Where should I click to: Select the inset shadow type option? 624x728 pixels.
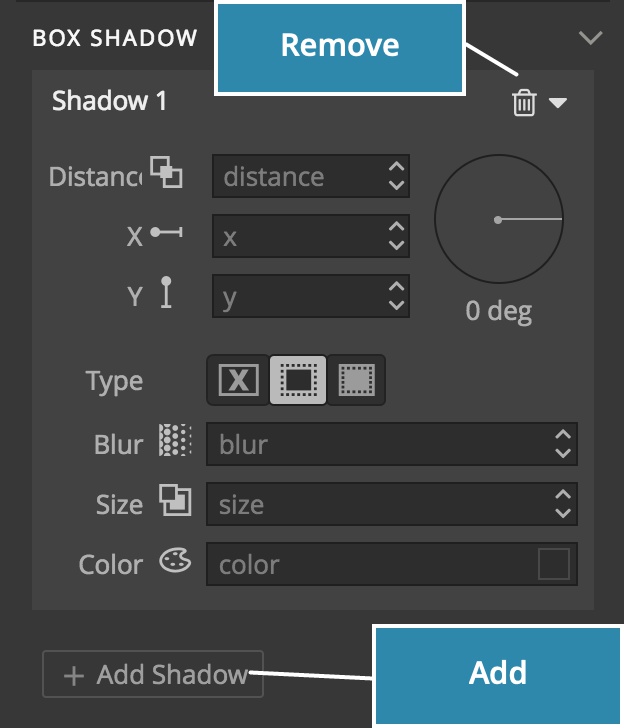[x=356, y=380]
